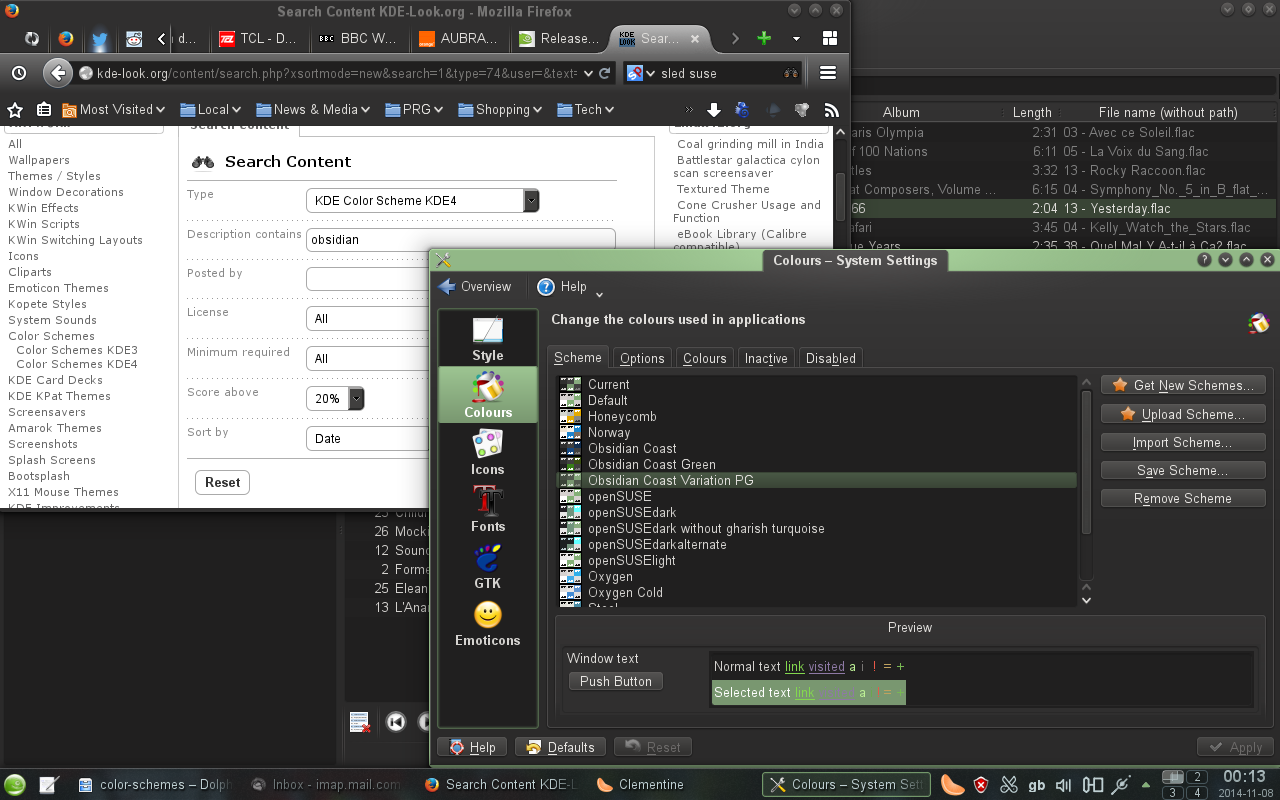
Task: Click the red shield tray icon
Action: point(981,785)
